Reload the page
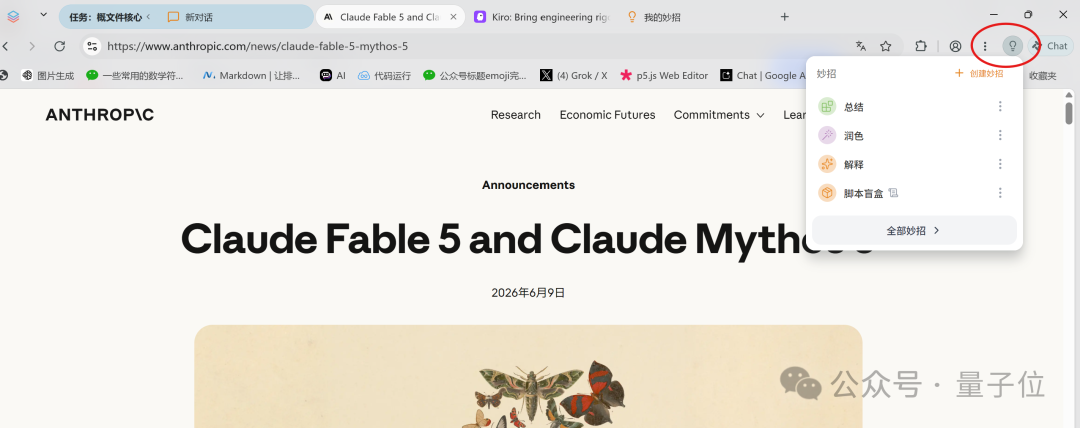Image resolution: width=1080 pixels, height=428 pixels. click(60, 46)
